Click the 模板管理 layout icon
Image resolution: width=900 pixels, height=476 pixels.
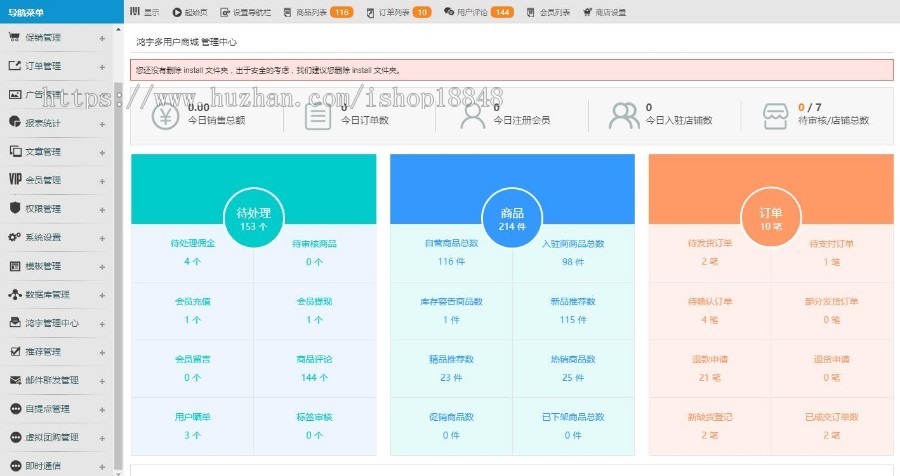tap(15, 266)
